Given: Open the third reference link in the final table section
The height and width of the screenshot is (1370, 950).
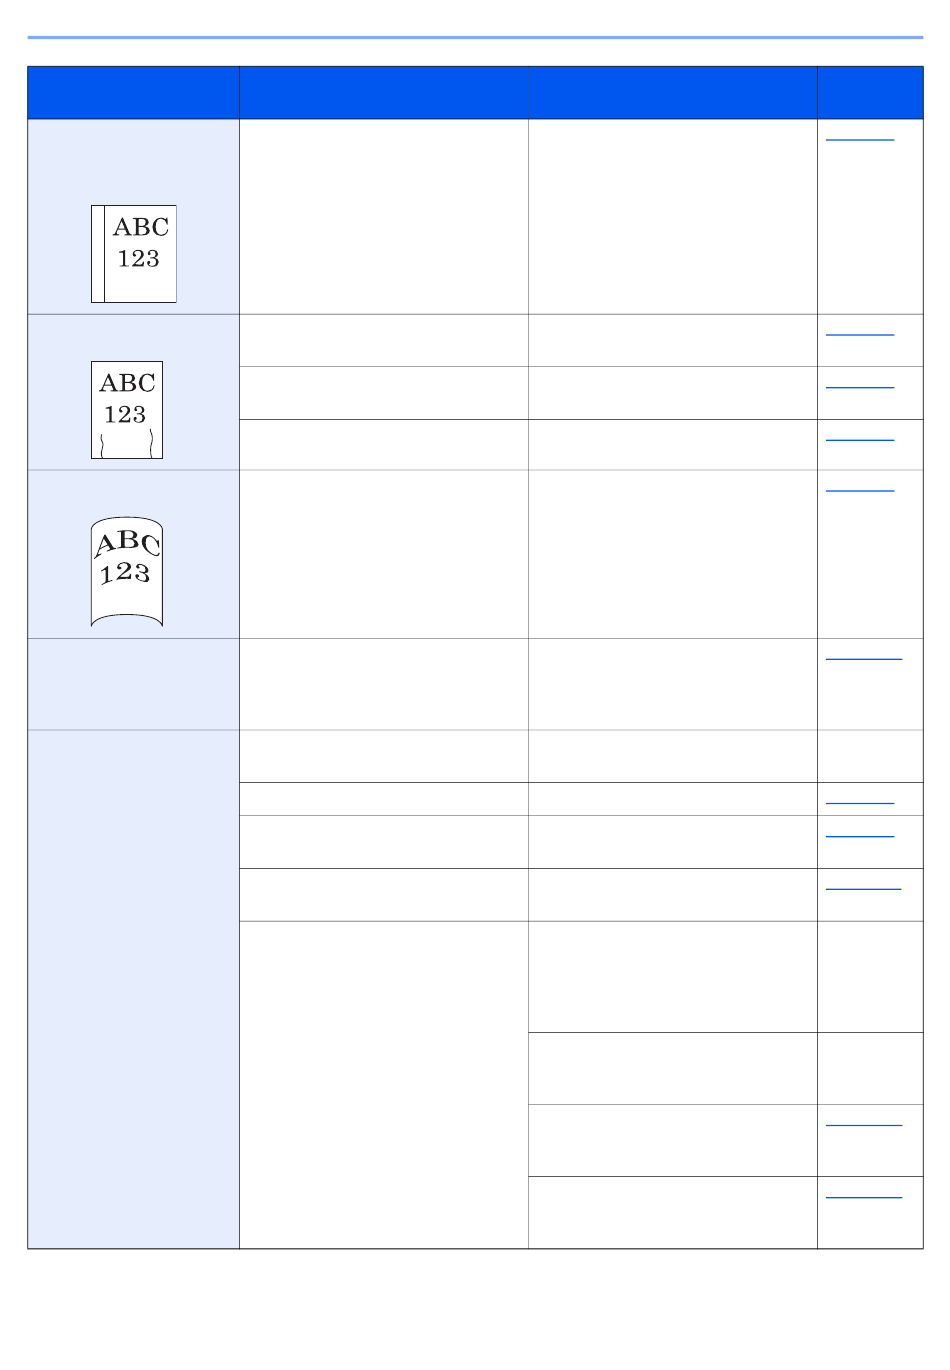Looking at the screenshot, I should (x=864, y=886).
